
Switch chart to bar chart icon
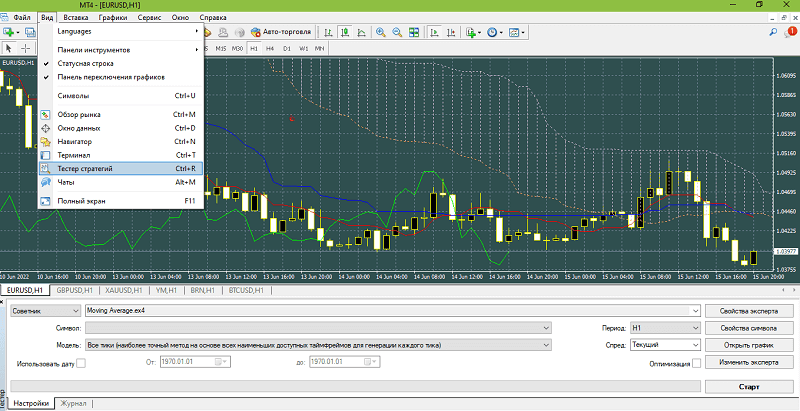[328, 32]
